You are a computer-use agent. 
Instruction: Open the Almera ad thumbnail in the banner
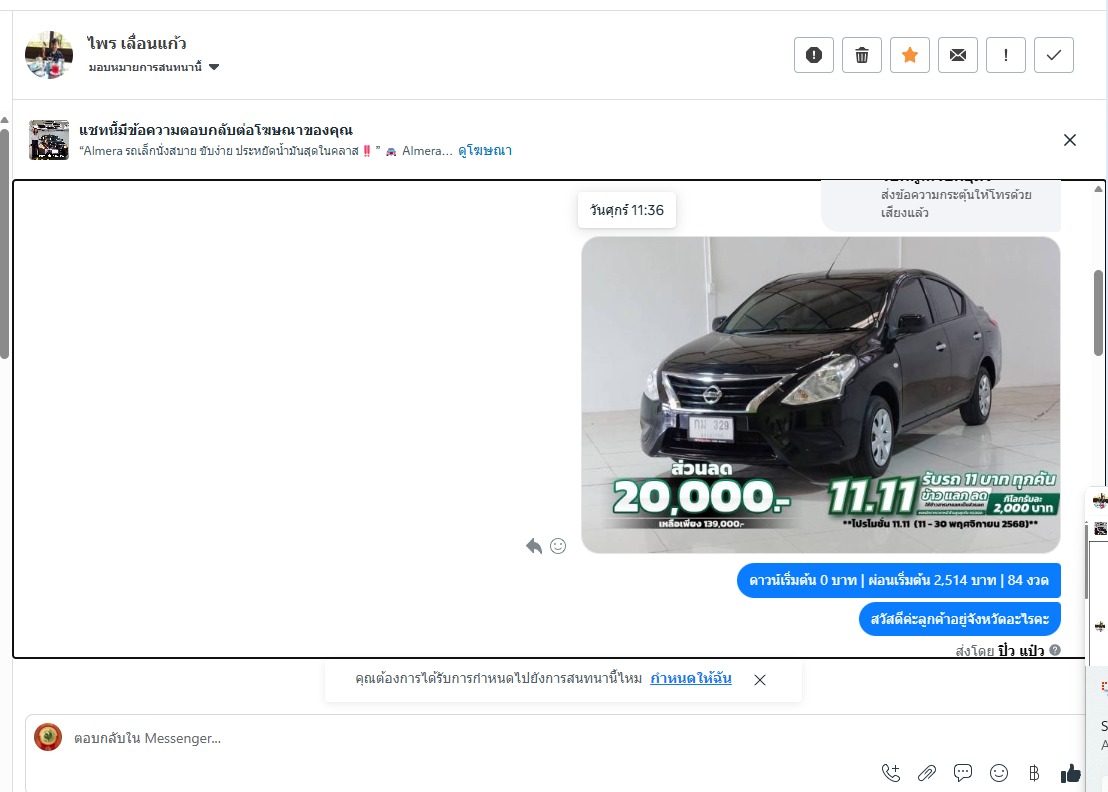(49, 140)
